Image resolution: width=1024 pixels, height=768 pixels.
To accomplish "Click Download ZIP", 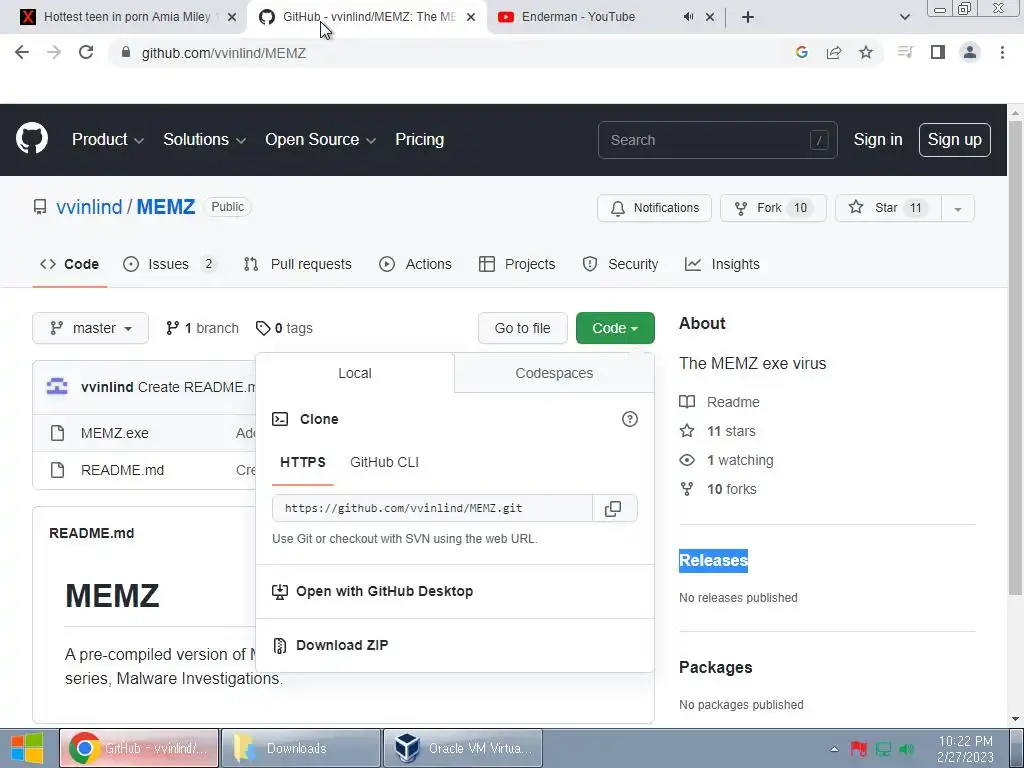I will 342,645.
